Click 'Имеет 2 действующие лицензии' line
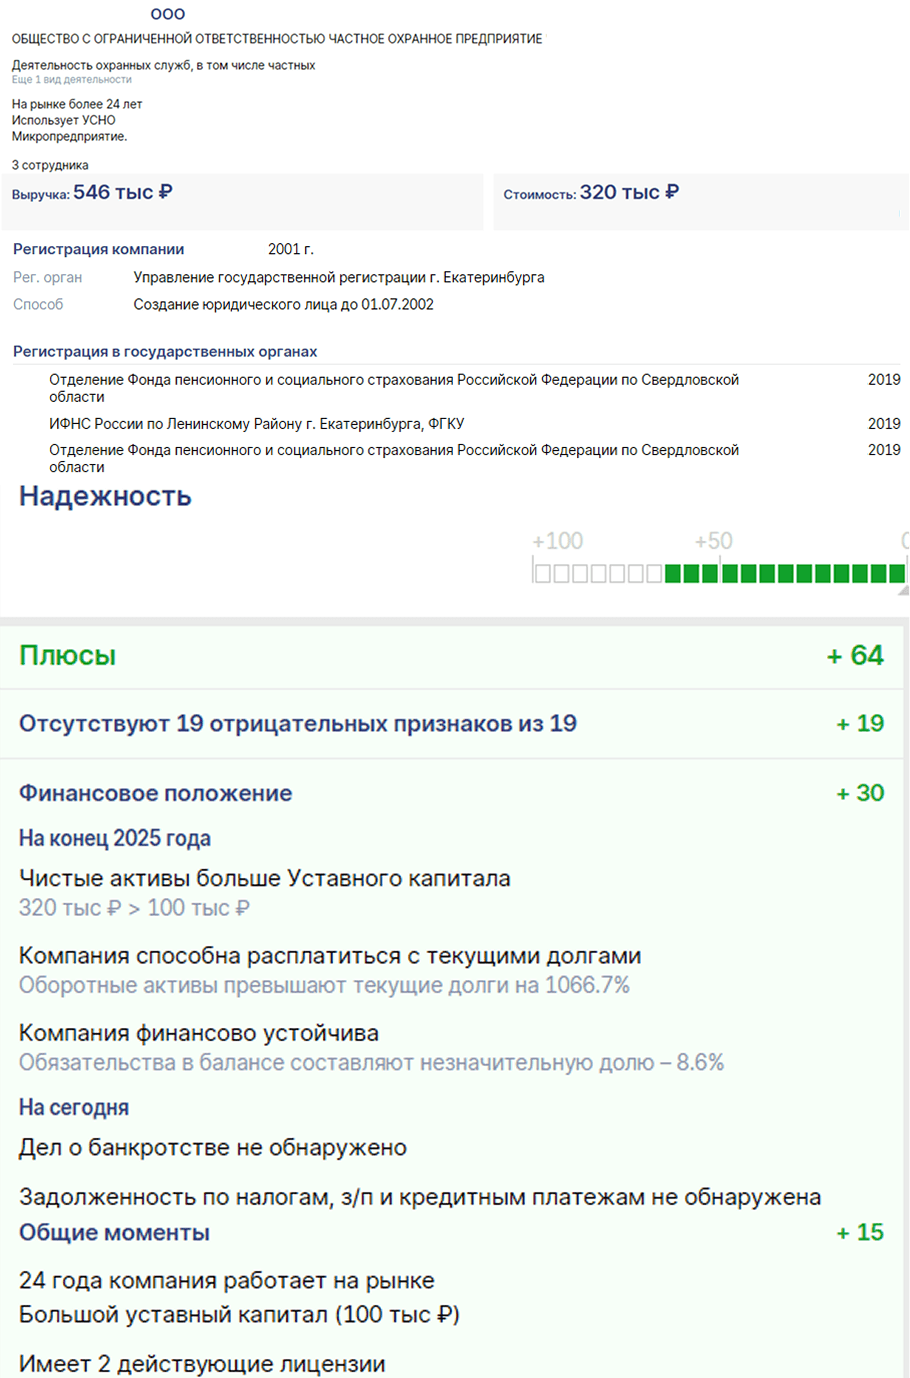 click(x=202, y=1364)
